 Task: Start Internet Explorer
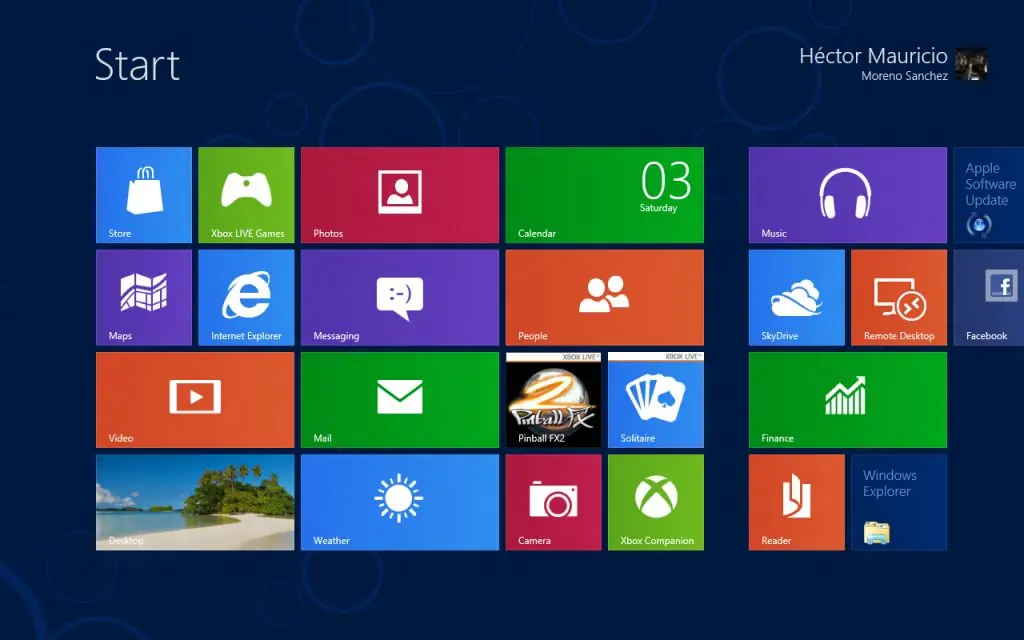(246, 296)
